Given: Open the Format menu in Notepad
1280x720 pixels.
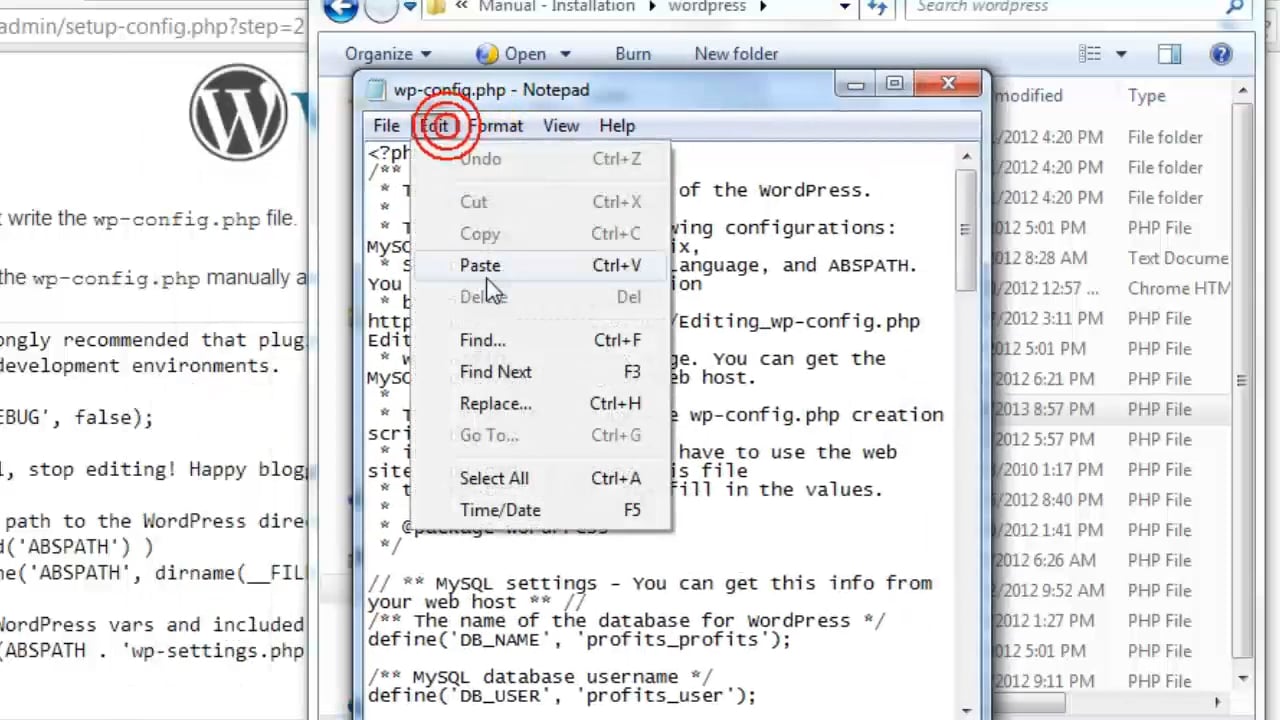Looking at the screenshot, I should point(497,126).
